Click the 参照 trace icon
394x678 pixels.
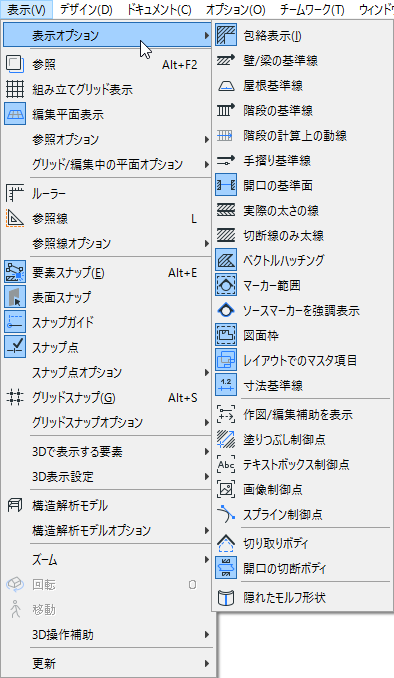coord(15,64)
